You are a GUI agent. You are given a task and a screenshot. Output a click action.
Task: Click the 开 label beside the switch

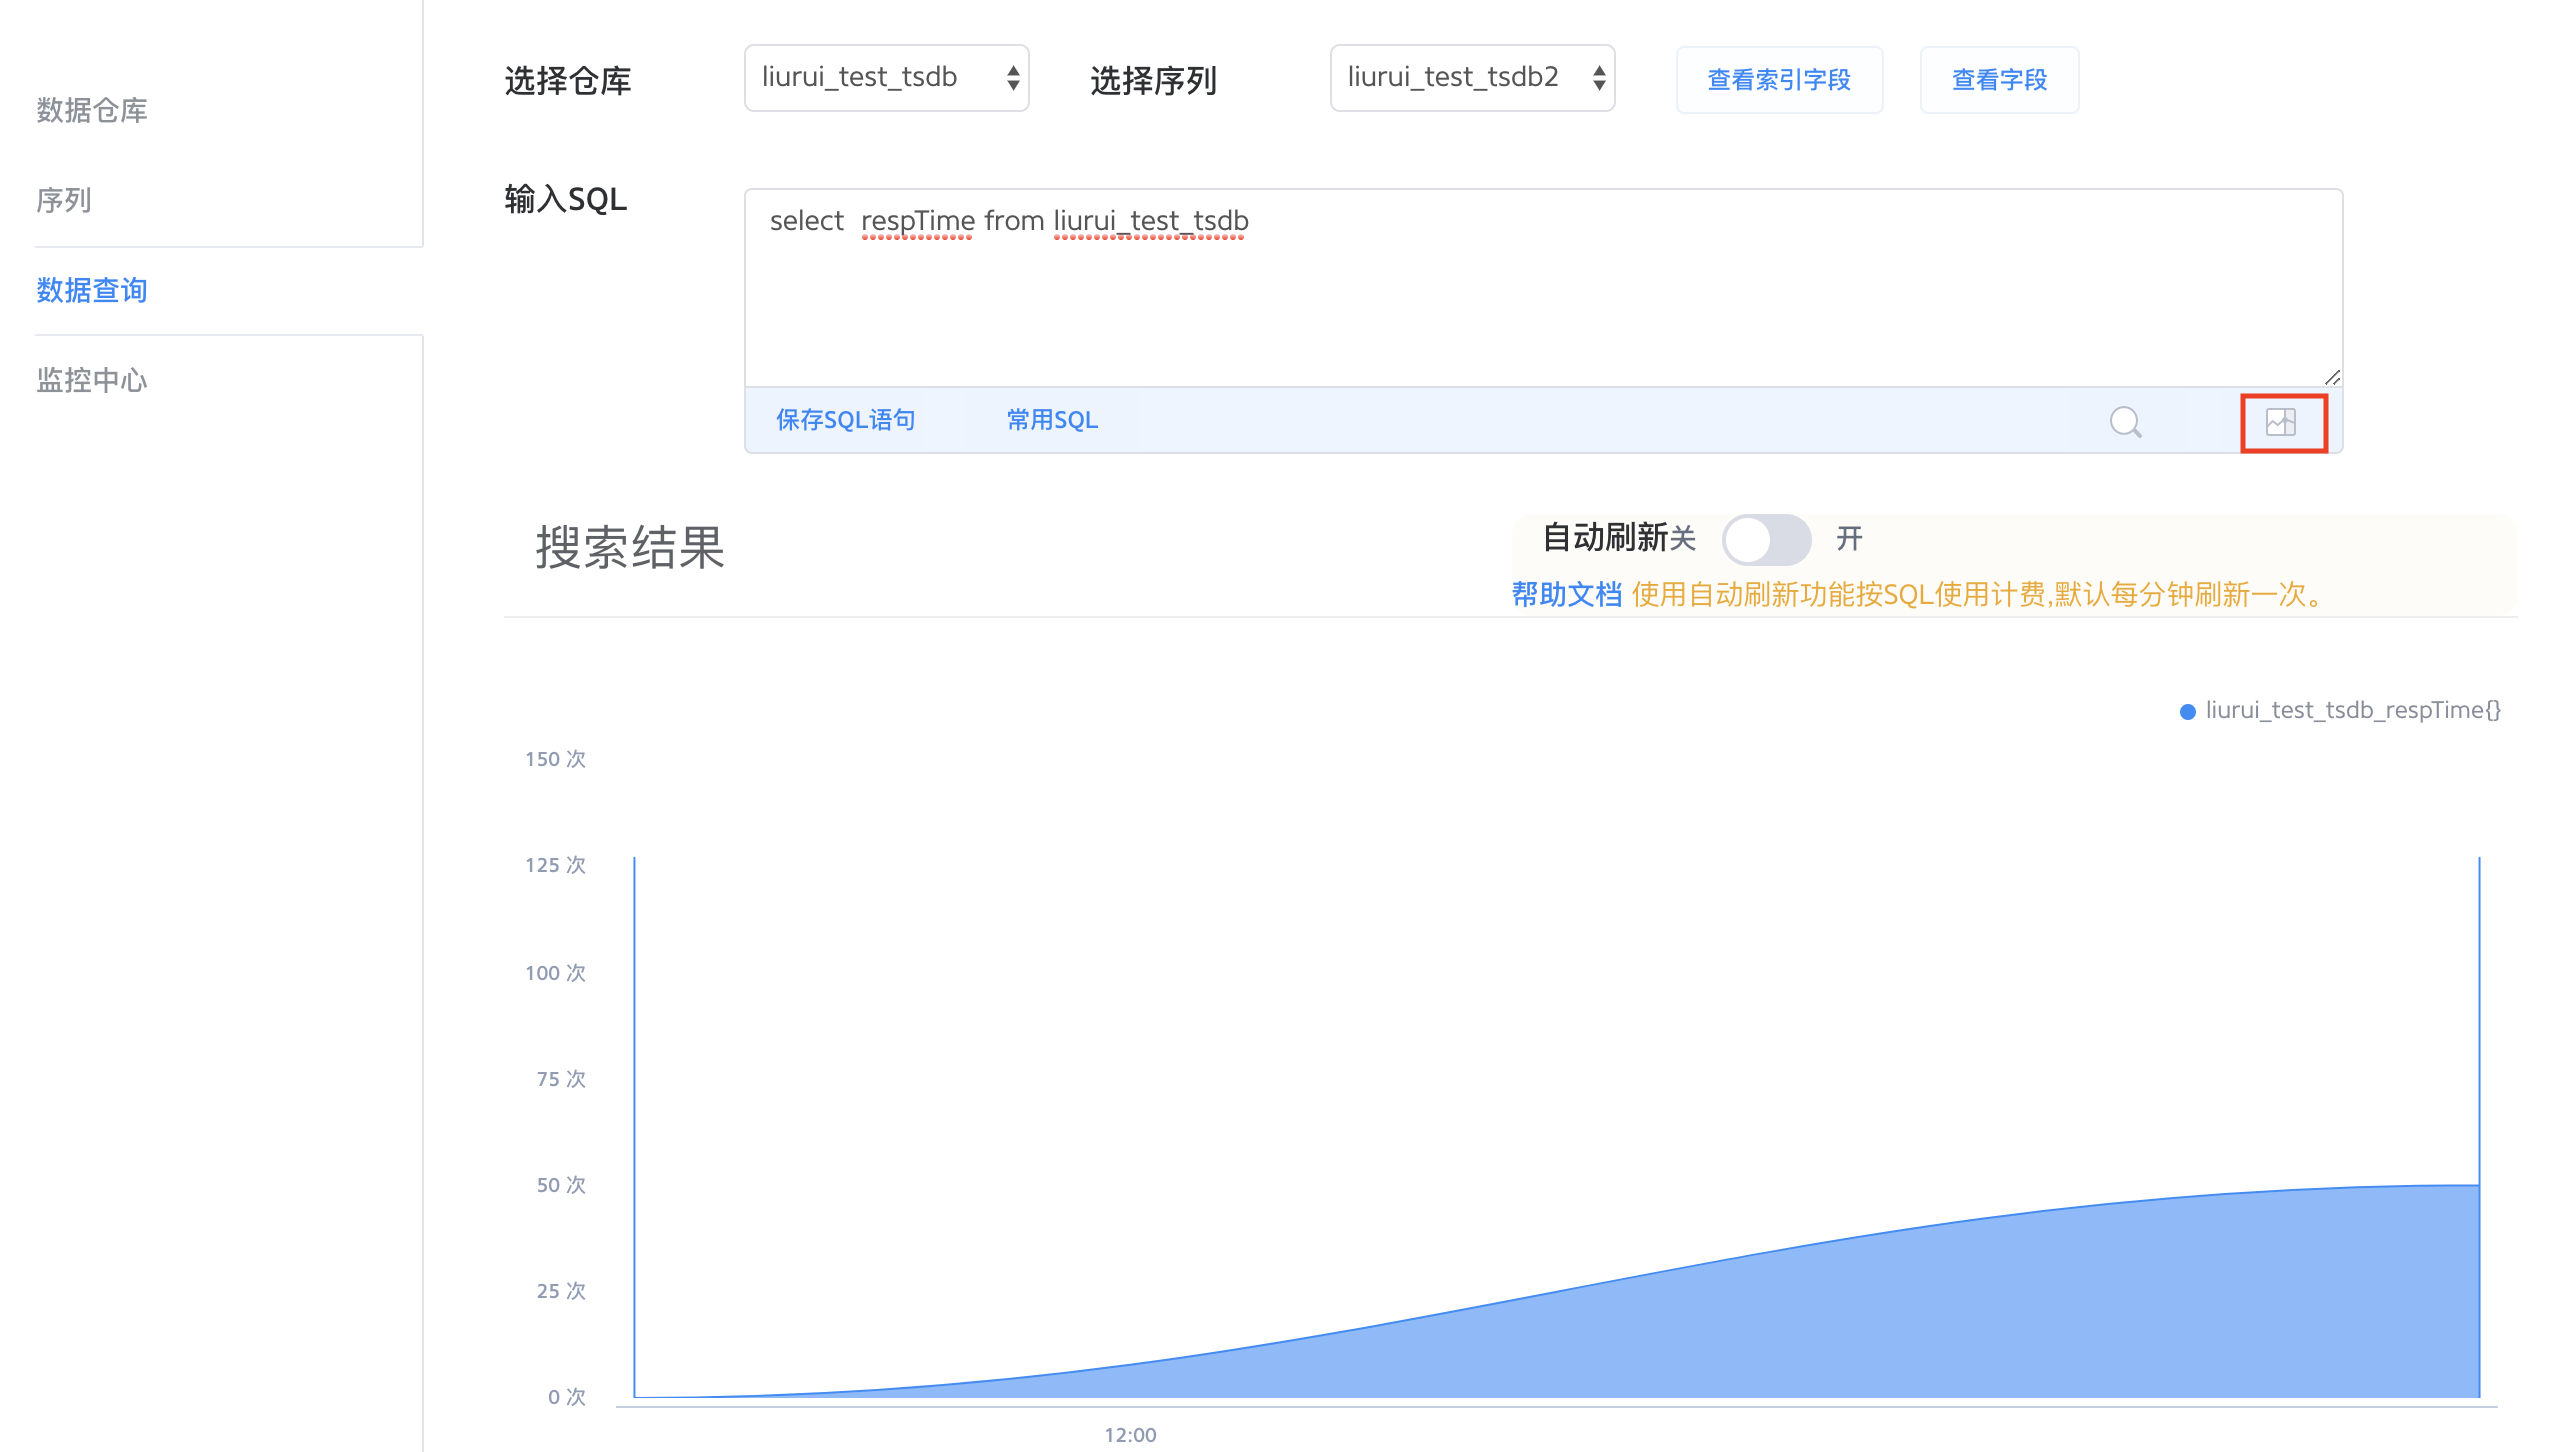pyautogui.click(x=1849, y=539)
